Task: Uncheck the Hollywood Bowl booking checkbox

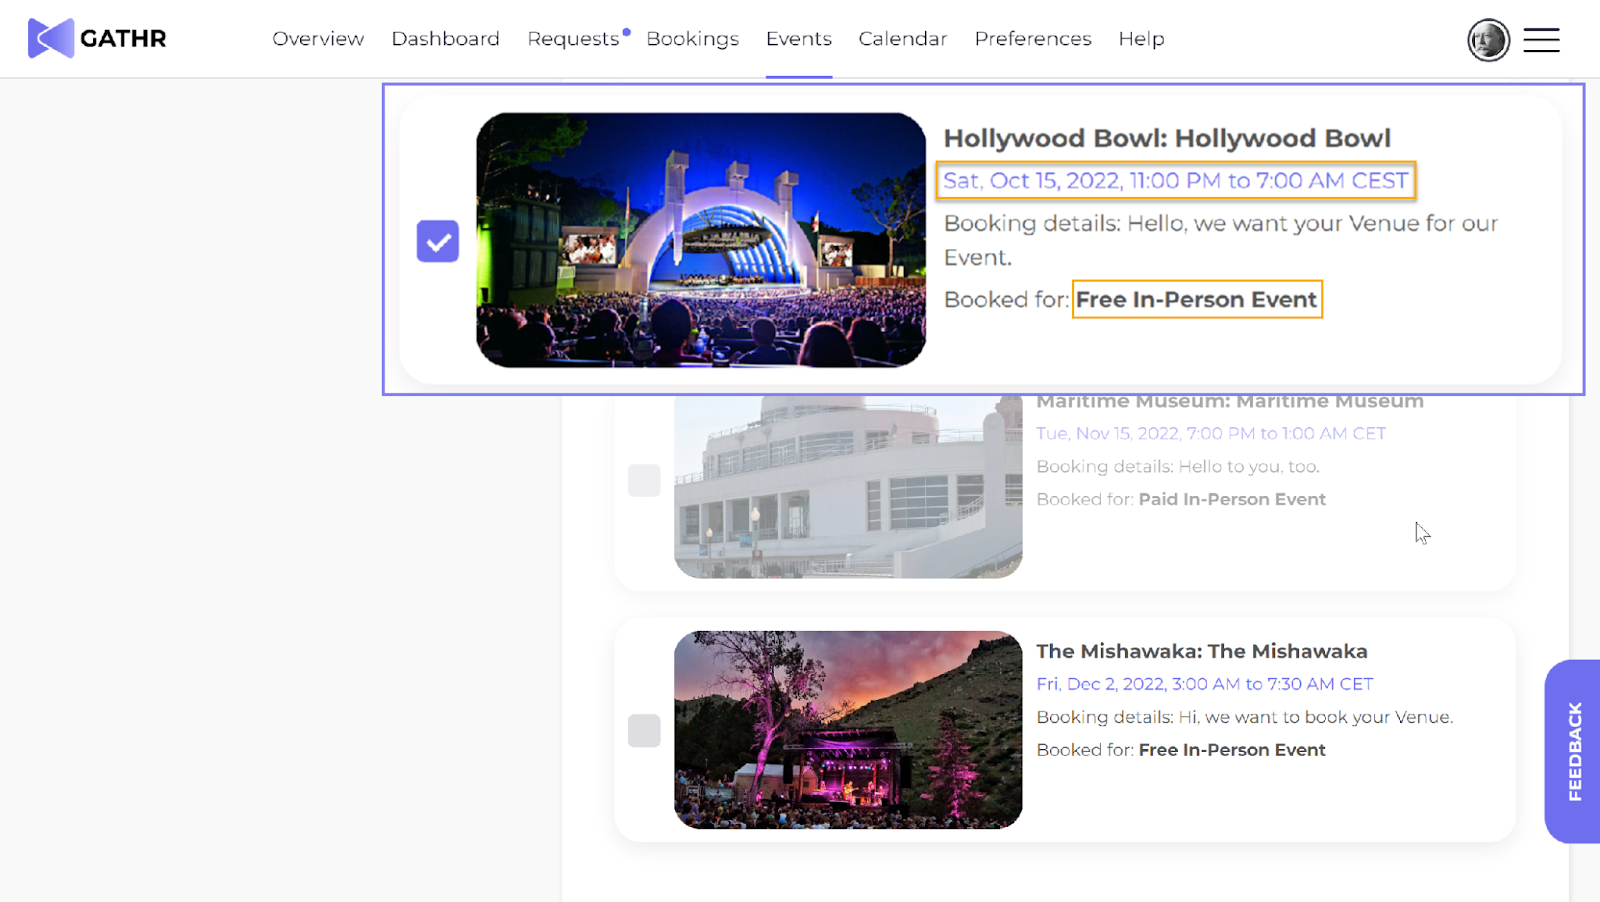Action: [438, 241]
